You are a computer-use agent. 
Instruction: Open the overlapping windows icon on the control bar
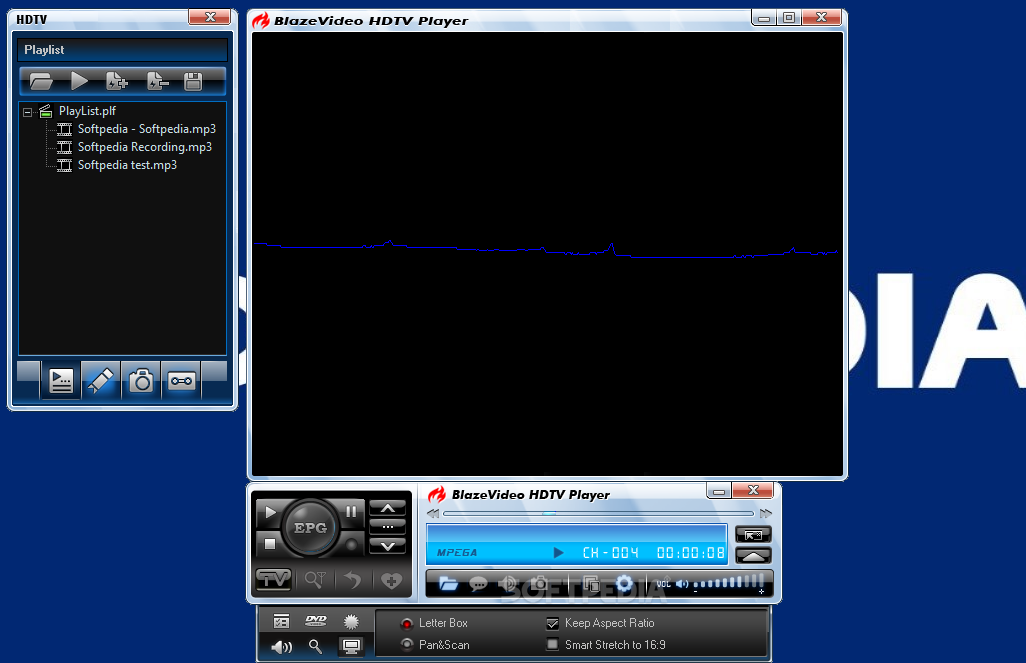[592, 583]
